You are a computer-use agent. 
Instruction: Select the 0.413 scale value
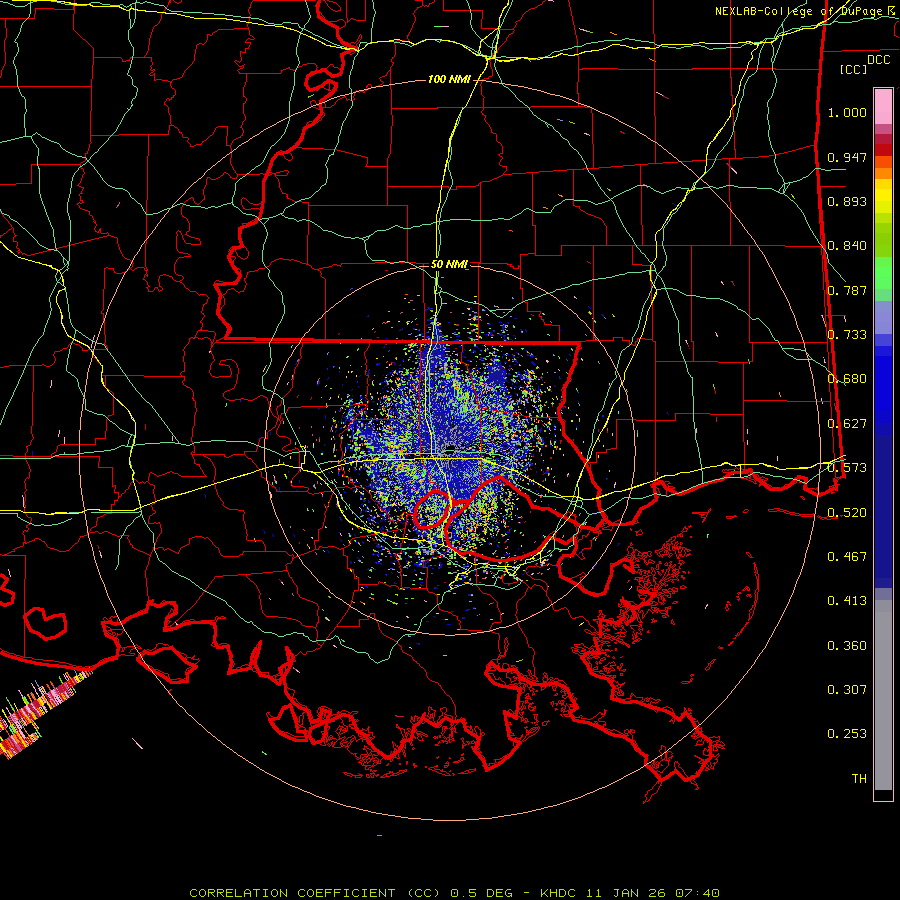click(847, 601)
